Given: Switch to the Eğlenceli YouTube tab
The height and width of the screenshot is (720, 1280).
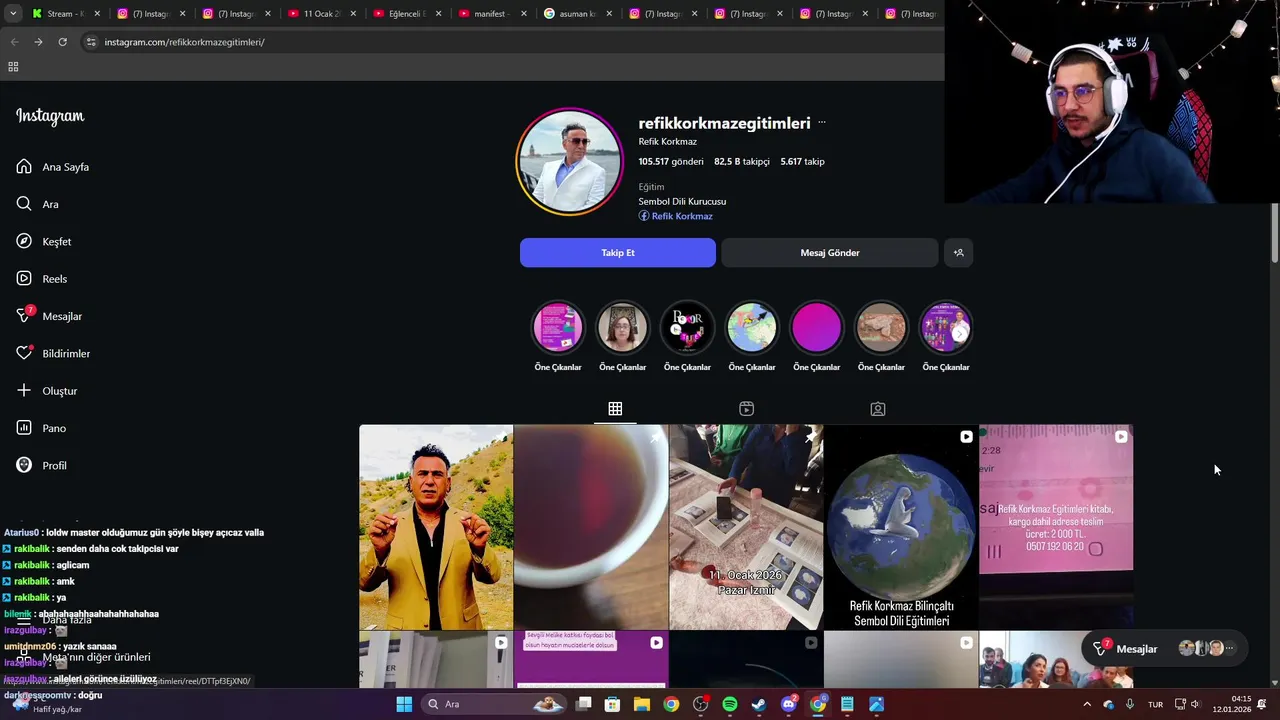Looking at the screenshot, I should point(406,14).
